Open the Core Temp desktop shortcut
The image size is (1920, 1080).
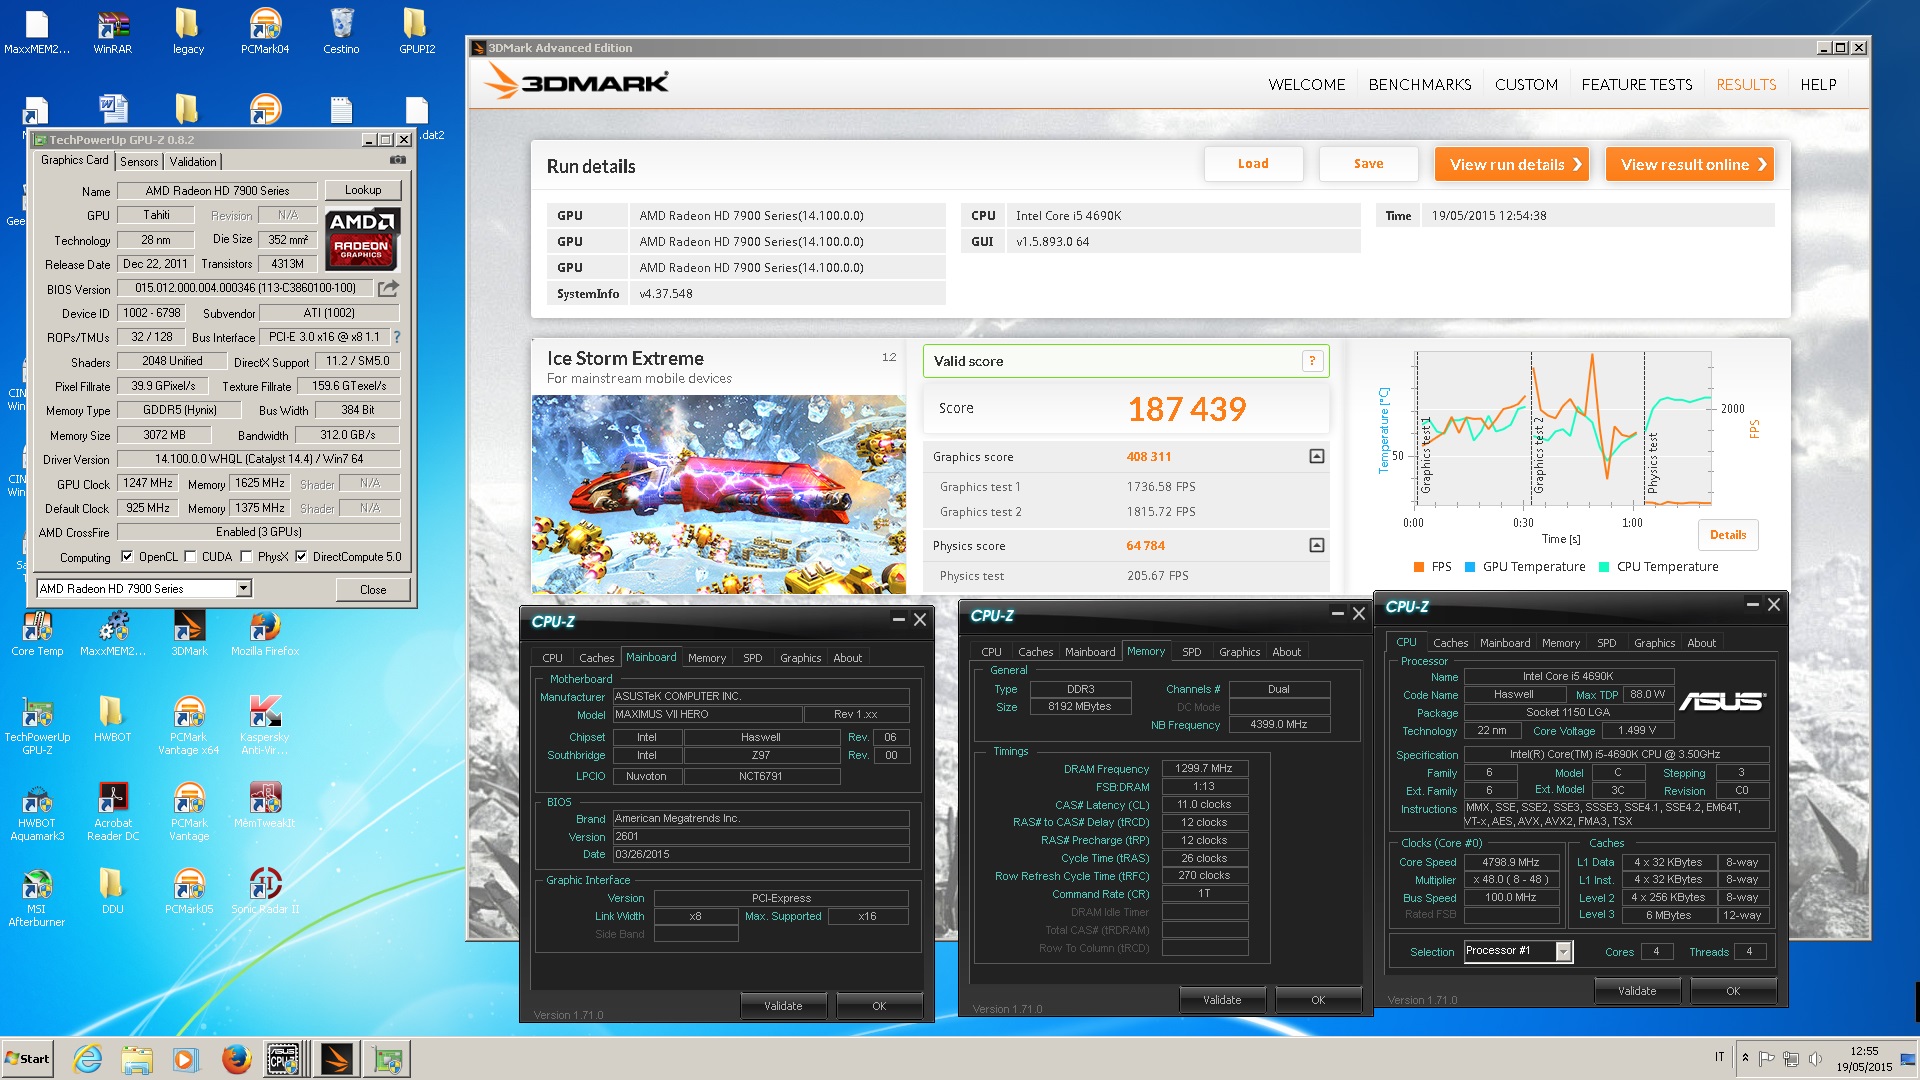(37, 634)
